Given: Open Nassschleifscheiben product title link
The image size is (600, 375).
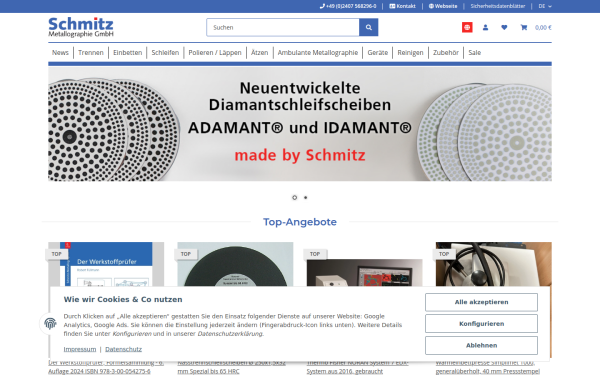Looking at the screenshot, I should pyautogui.click(x=231, y=367).
